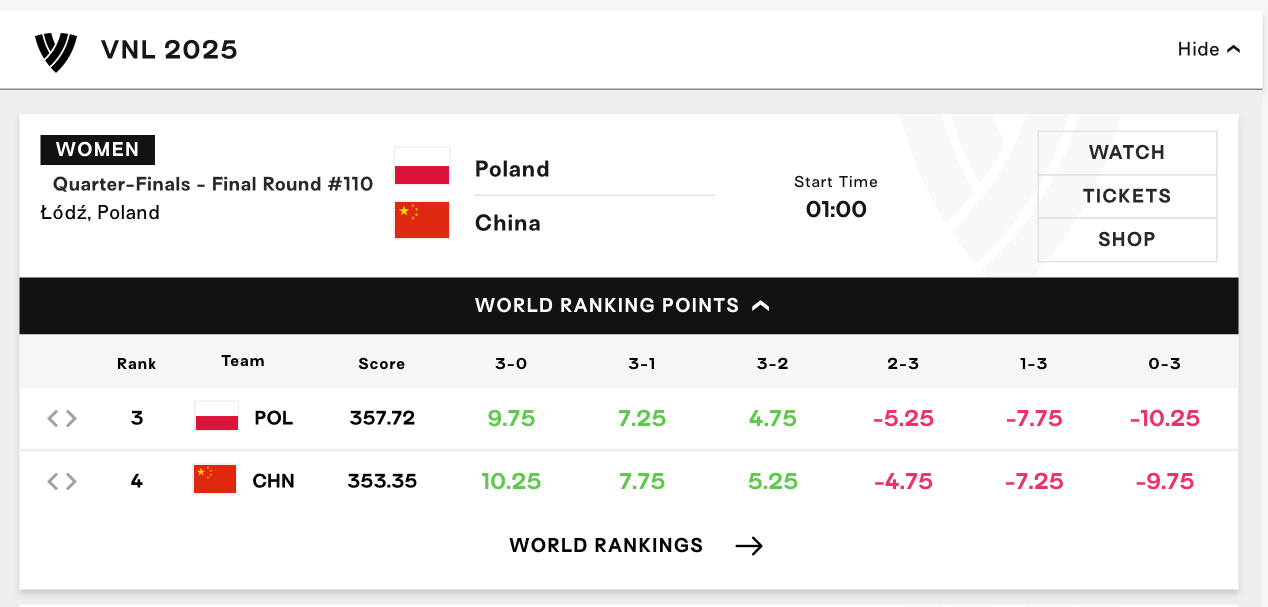Select the Poland team name
Screen dimensions: 1268x607
pos(512,169)
